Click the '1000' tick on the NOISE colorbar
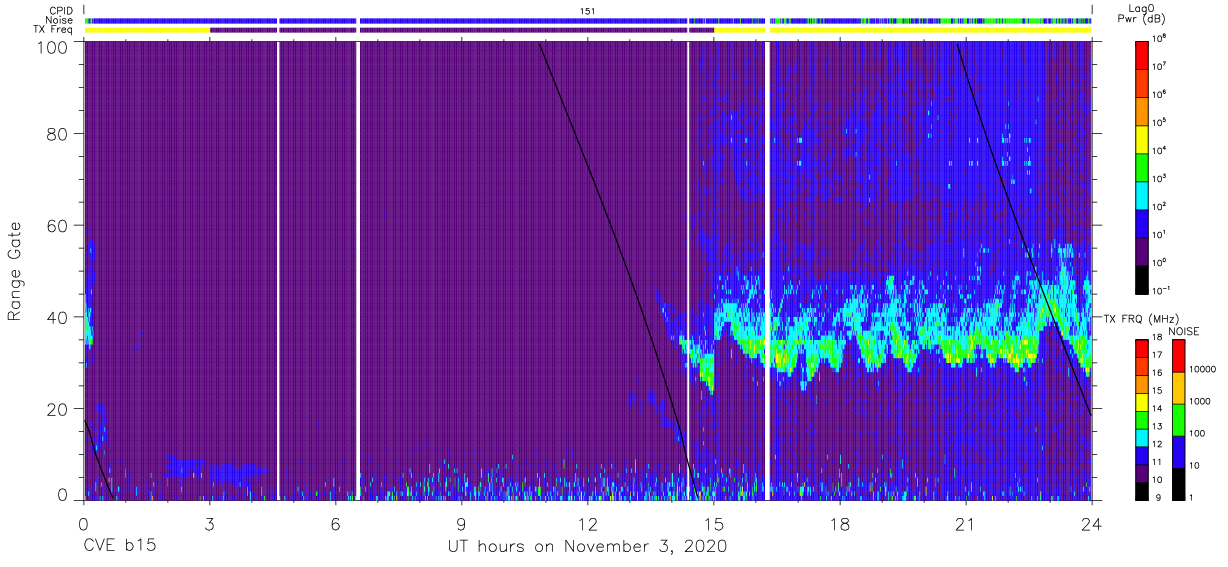1228x567 pixels. (x=1199, y=403)
